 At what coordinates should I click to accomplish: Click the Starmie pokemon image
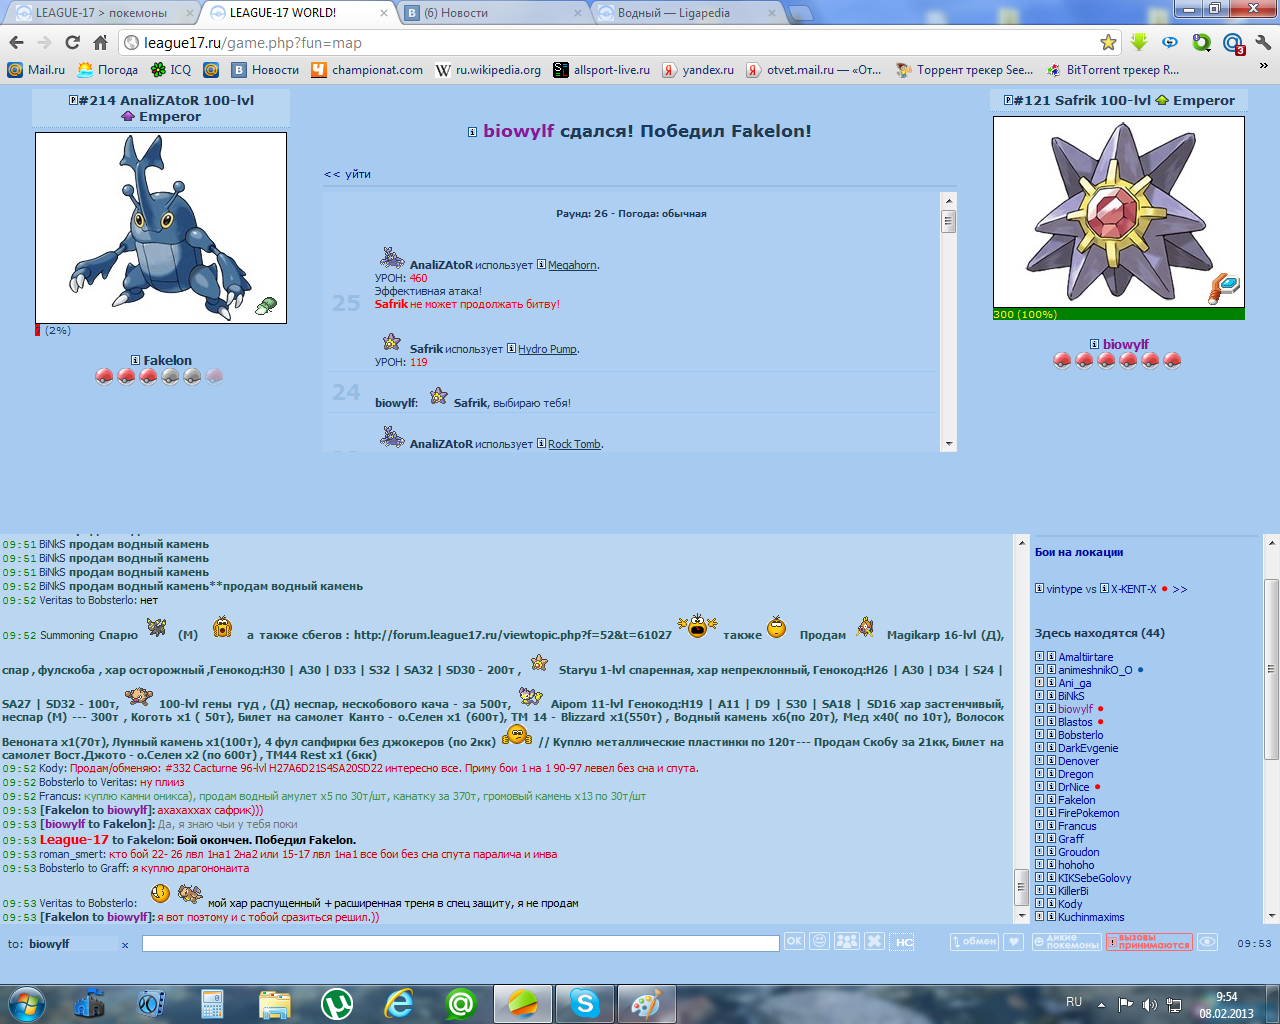coord(1119,212)
